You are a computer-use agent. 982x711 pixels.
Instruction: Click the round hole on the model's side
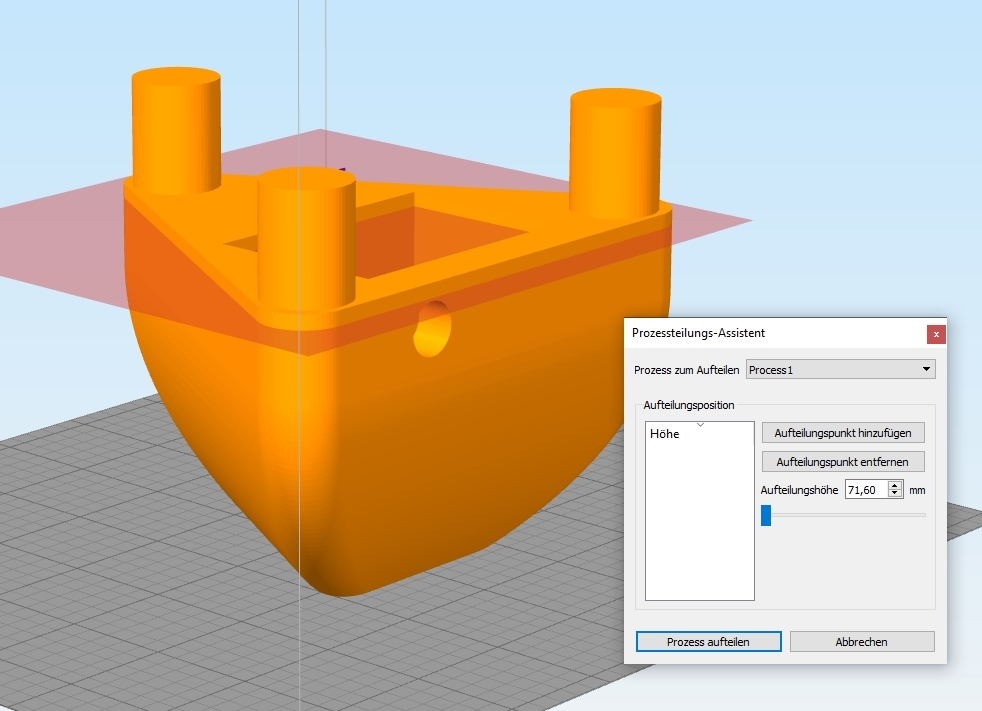click(x=433, y=328)
